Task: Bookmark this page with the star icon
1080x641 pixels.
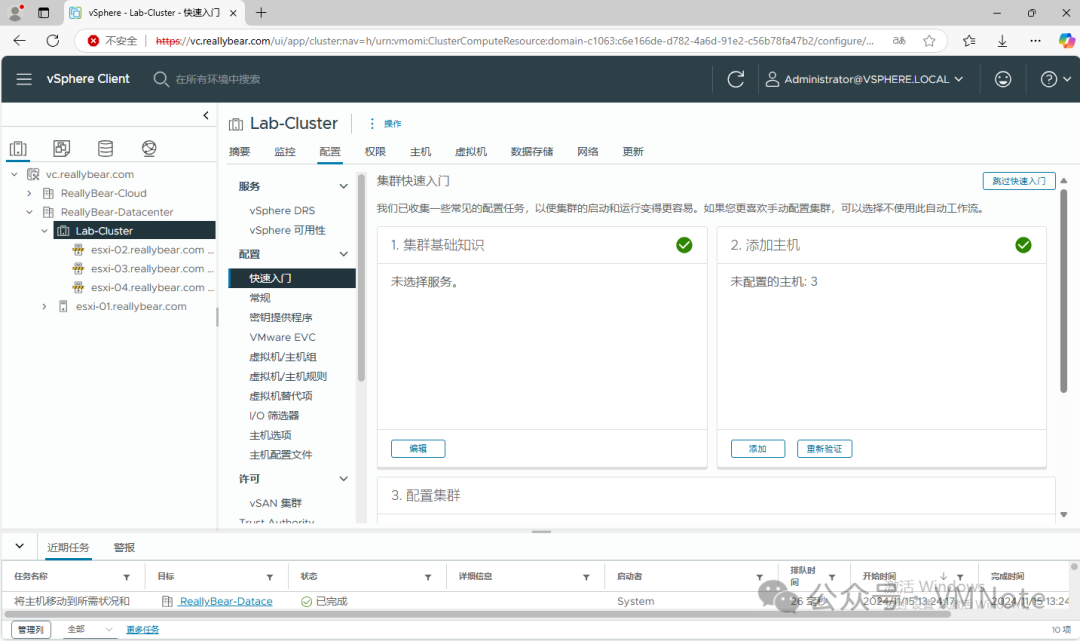Action: click(929, 41)
